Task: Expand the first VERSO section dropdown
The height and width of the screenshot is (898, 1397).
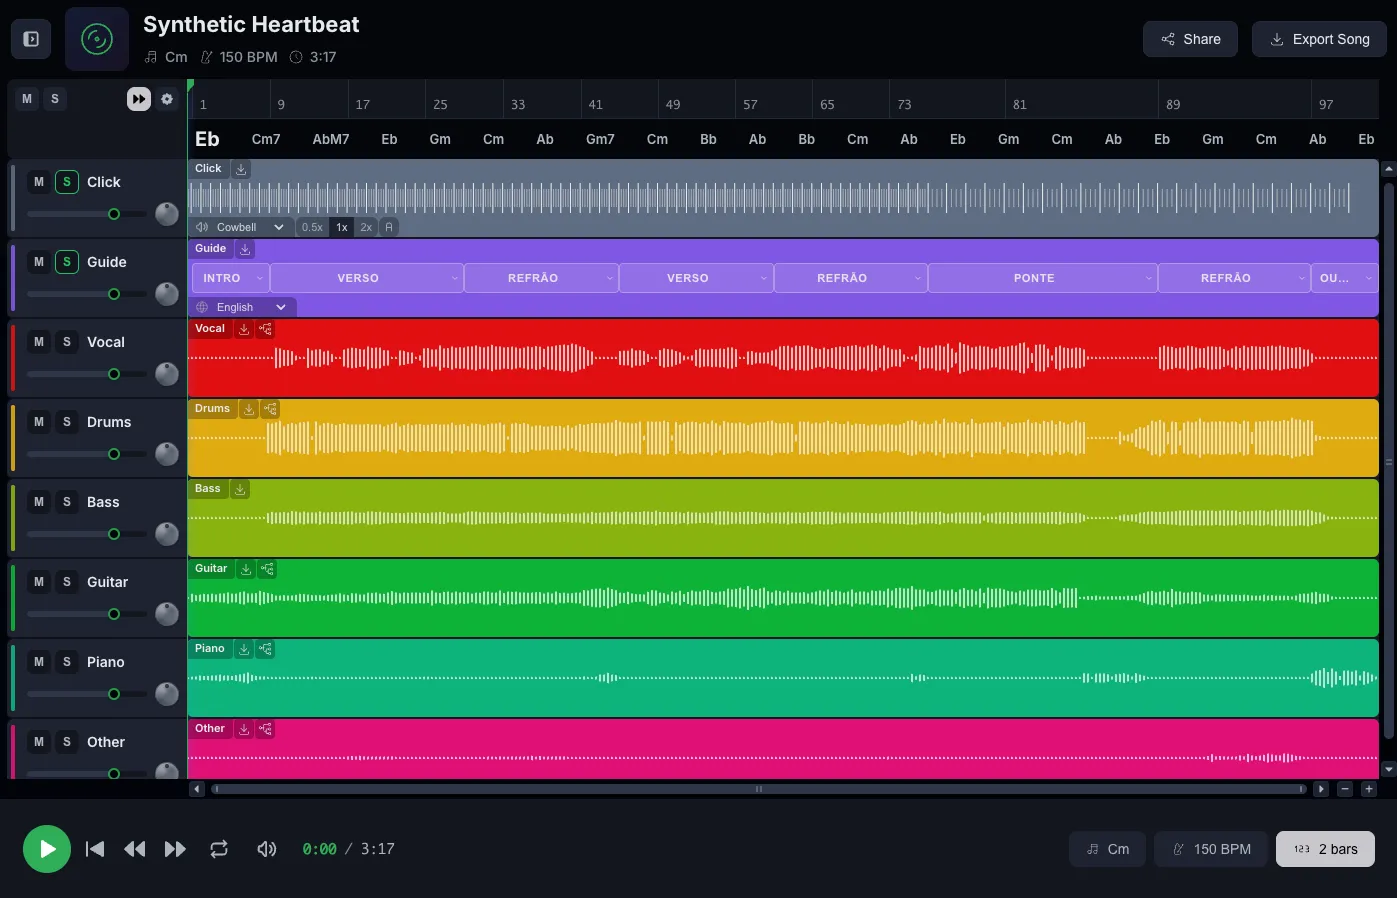Action: pos(455,278)
